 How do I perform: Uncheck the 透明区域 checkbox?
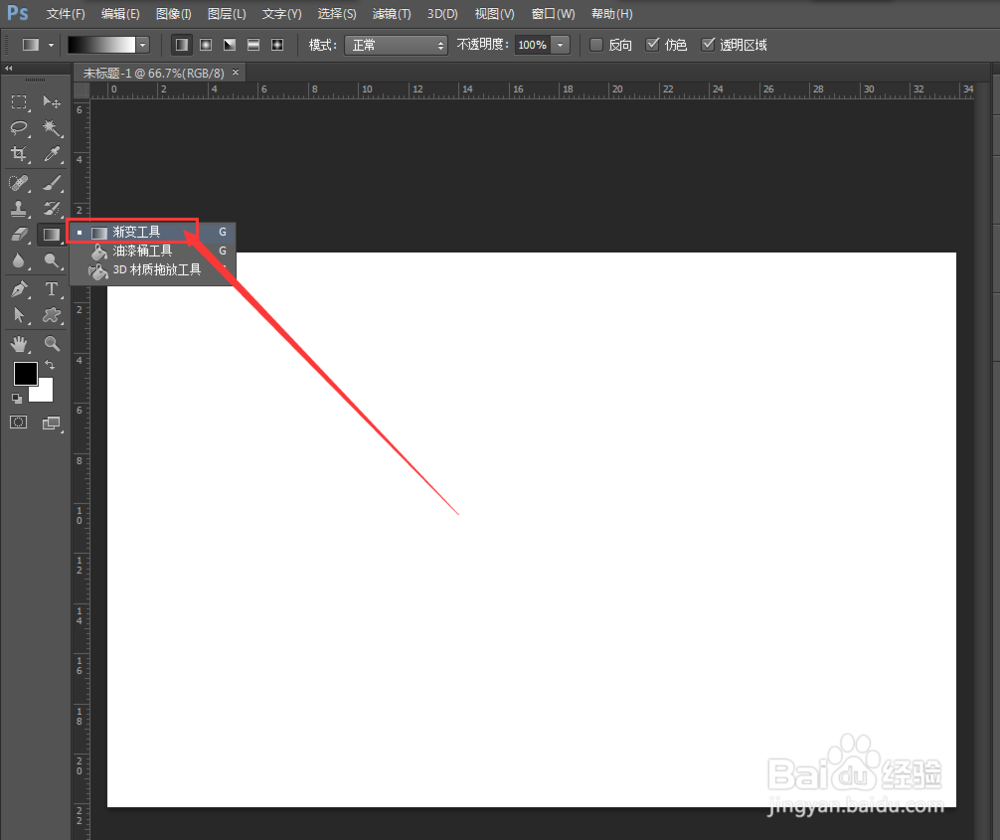pyautogui.click(x=708, y=45)
